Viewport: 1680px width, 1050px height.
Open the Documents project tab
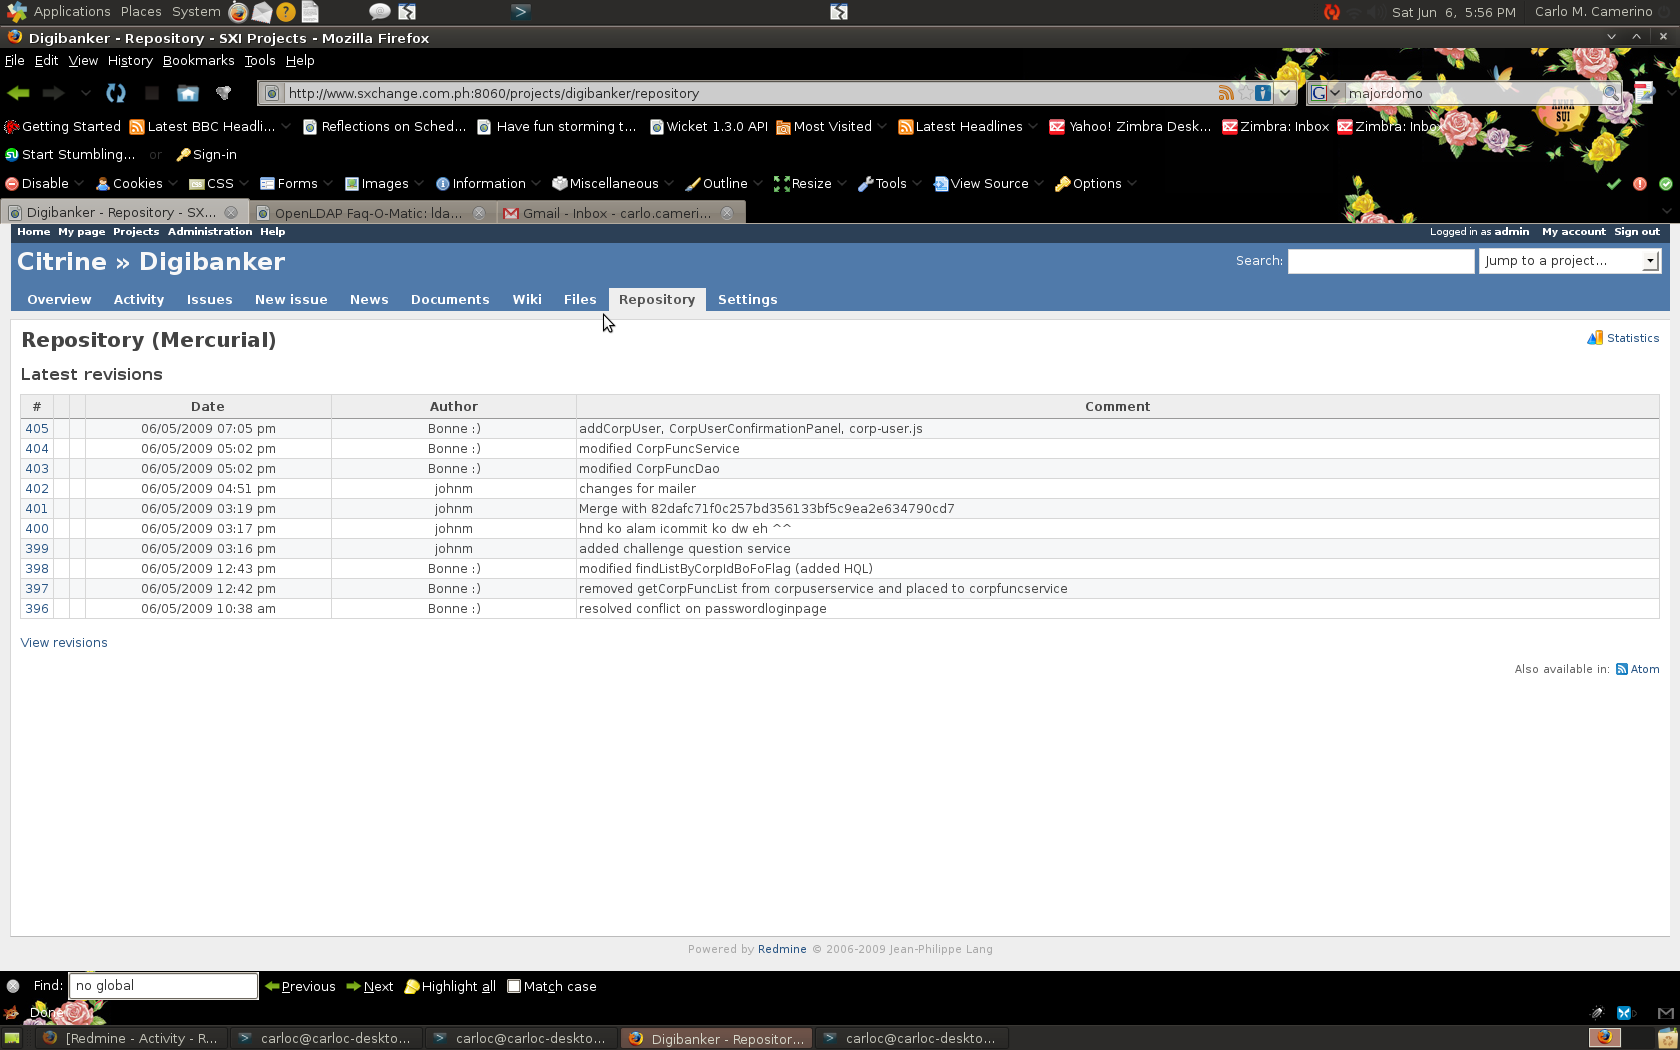click(x=450, y=300)
